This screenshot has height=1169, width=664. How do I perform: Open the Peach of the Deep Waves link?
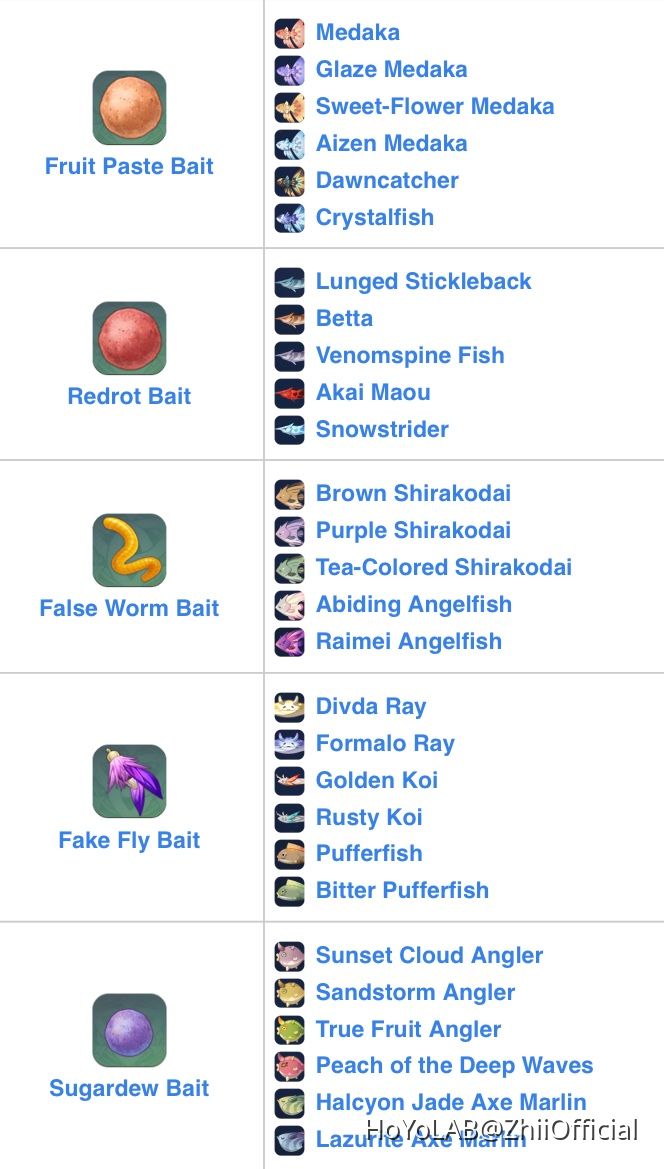click(x=454, y=1066)
